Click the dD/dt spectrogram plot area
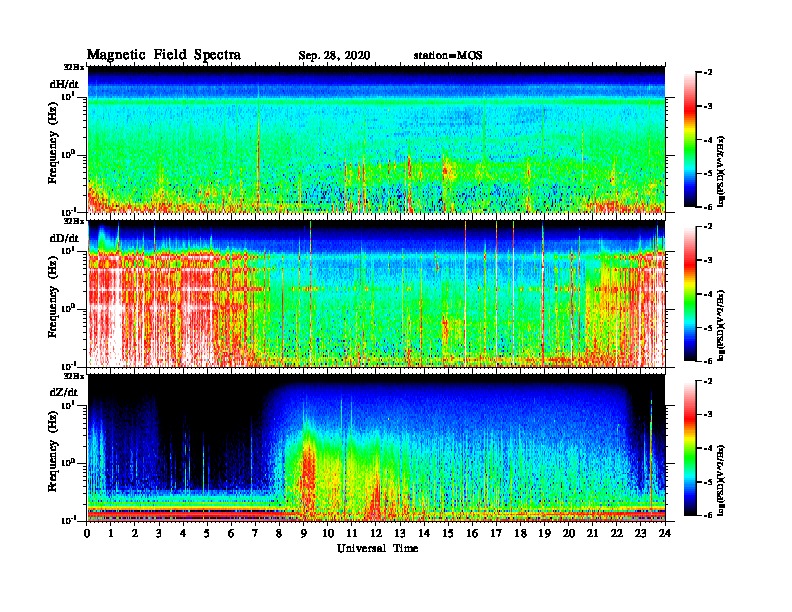The height and width of the screenshot is (612, 792). tap(376, 294)
